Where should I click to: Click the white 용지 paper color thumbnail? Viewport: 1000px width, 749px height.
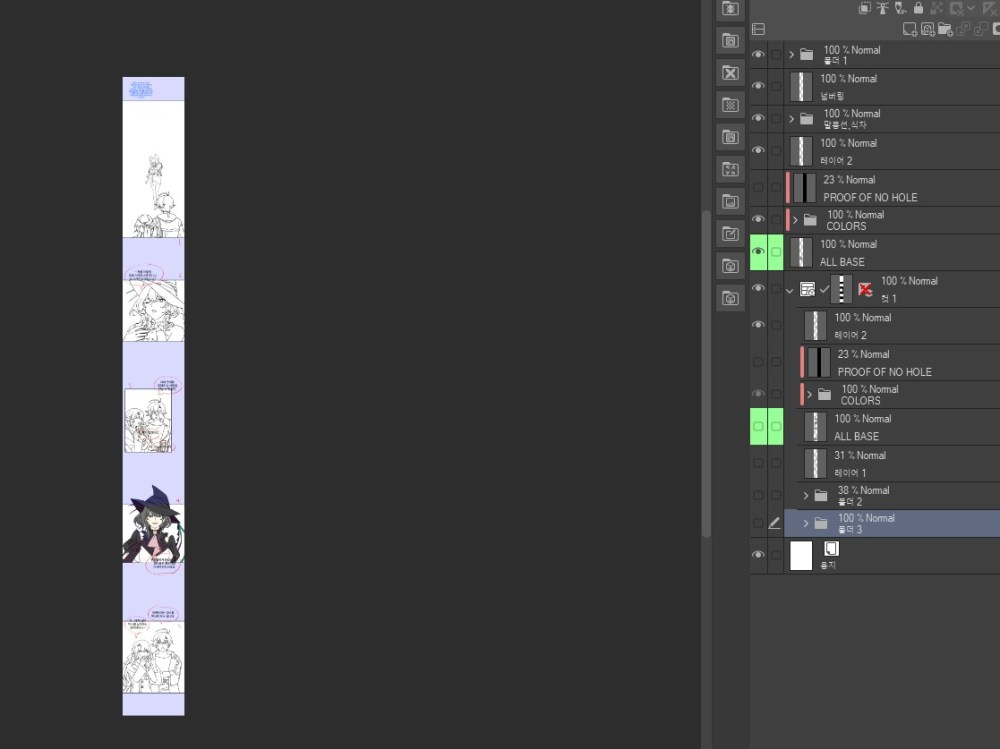tap(801, 555)
